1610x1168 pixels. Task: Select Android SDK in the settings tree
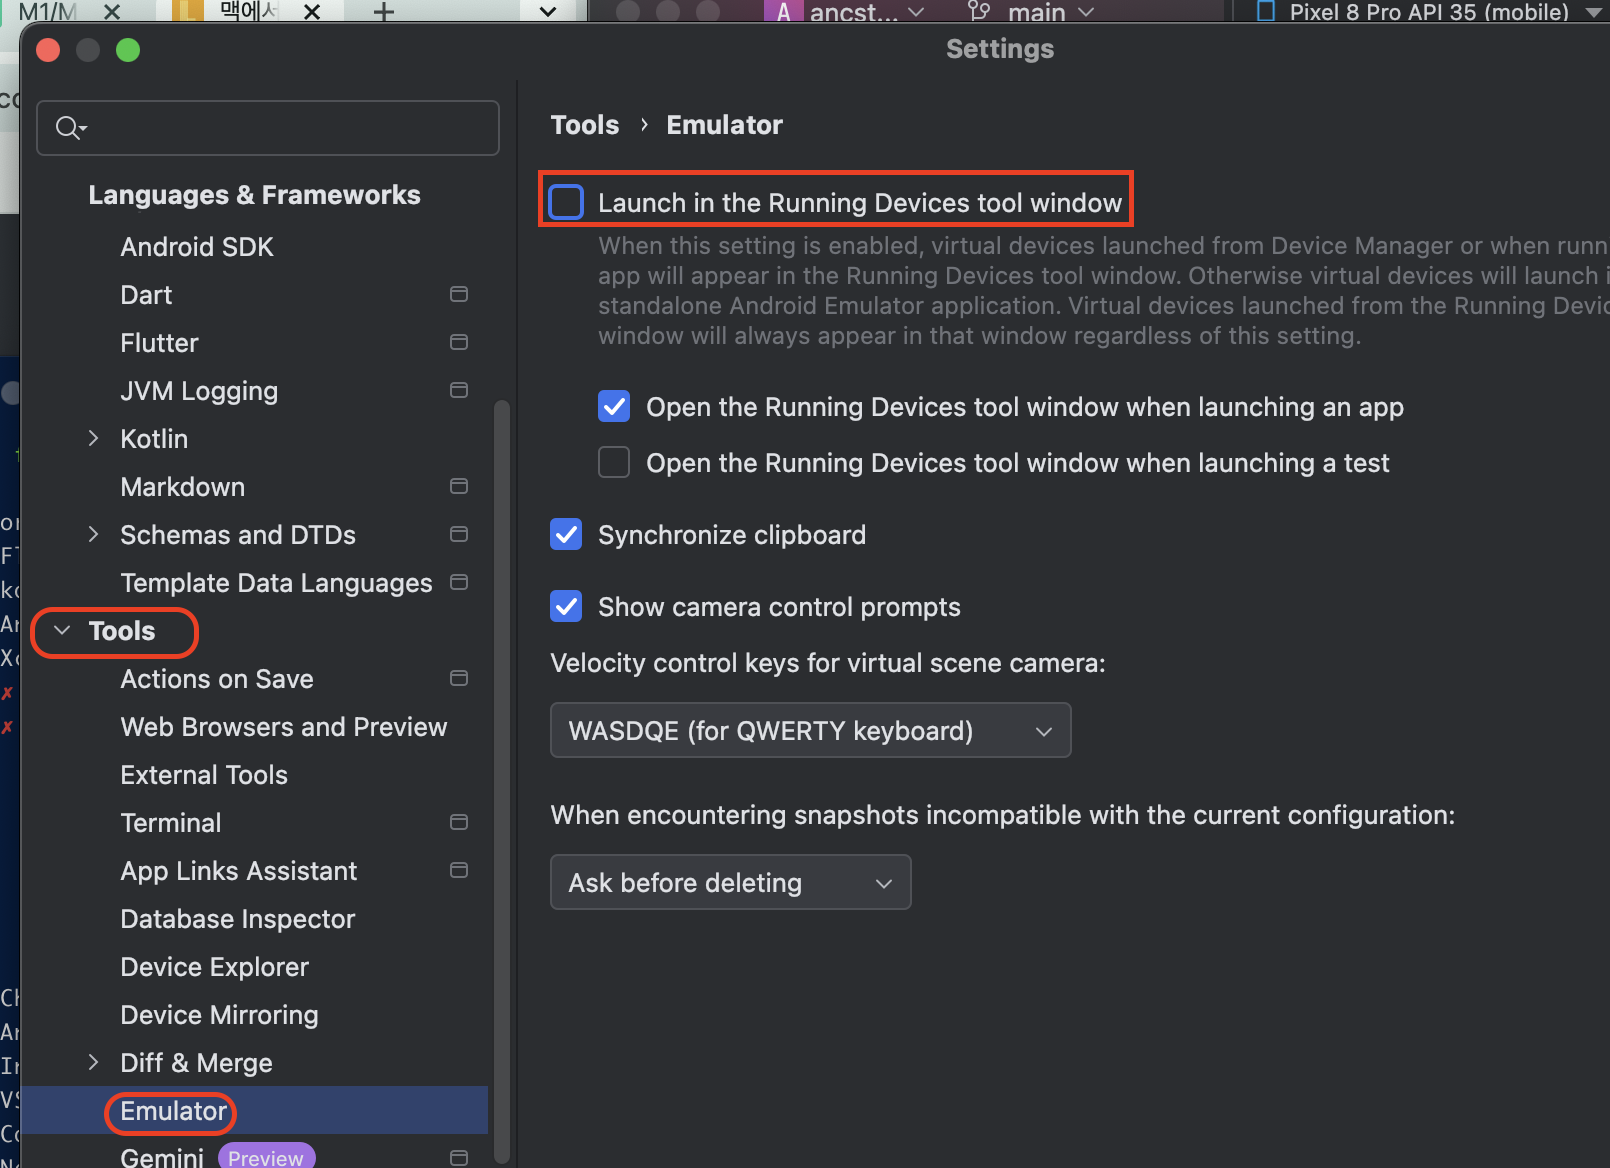point(197,246)
